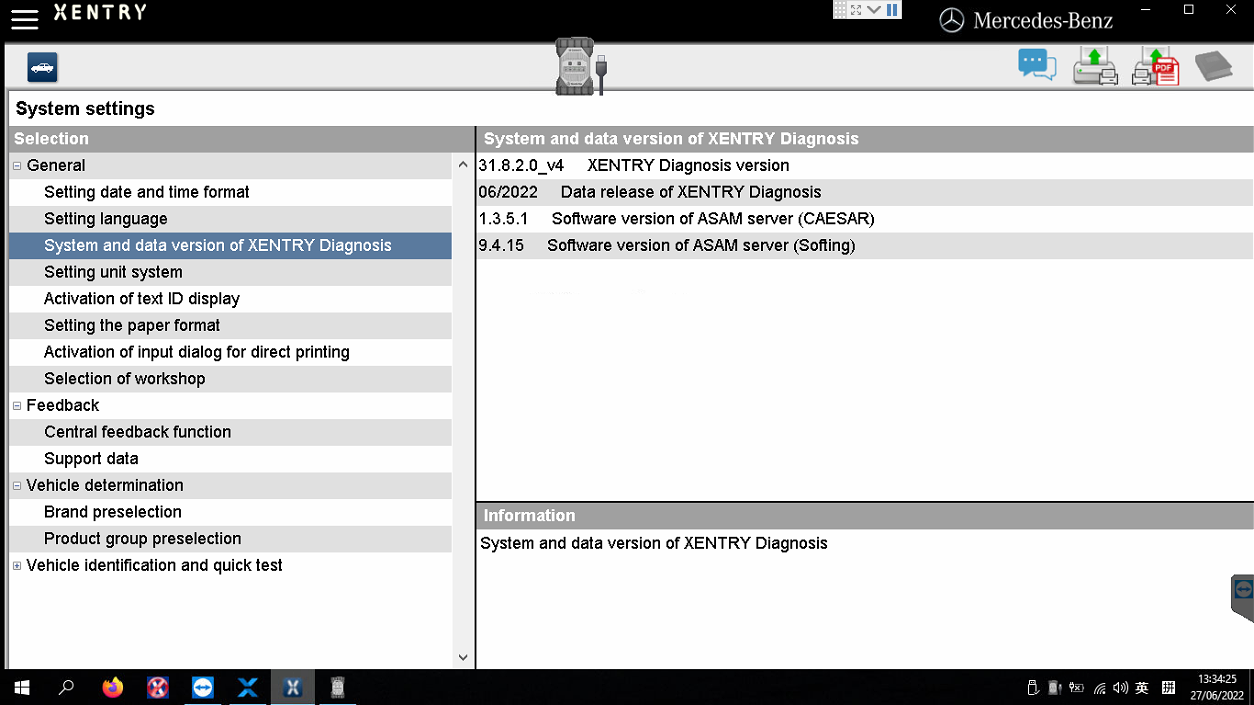This screenshot has width=1254, height=705.
Task: Open the chat feedback speech bubble icon
Action: pyautogui.click(x=1037, y=66)
